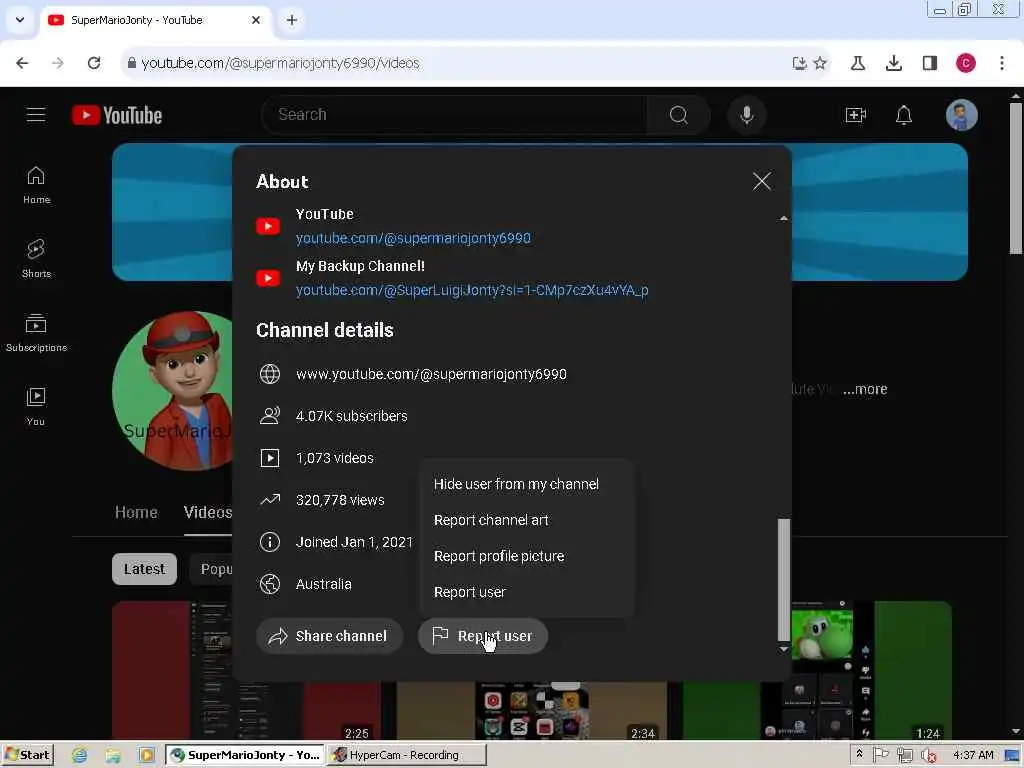
Task: Open Internet Explorer taskbar icon
Action: pos(80,755)
